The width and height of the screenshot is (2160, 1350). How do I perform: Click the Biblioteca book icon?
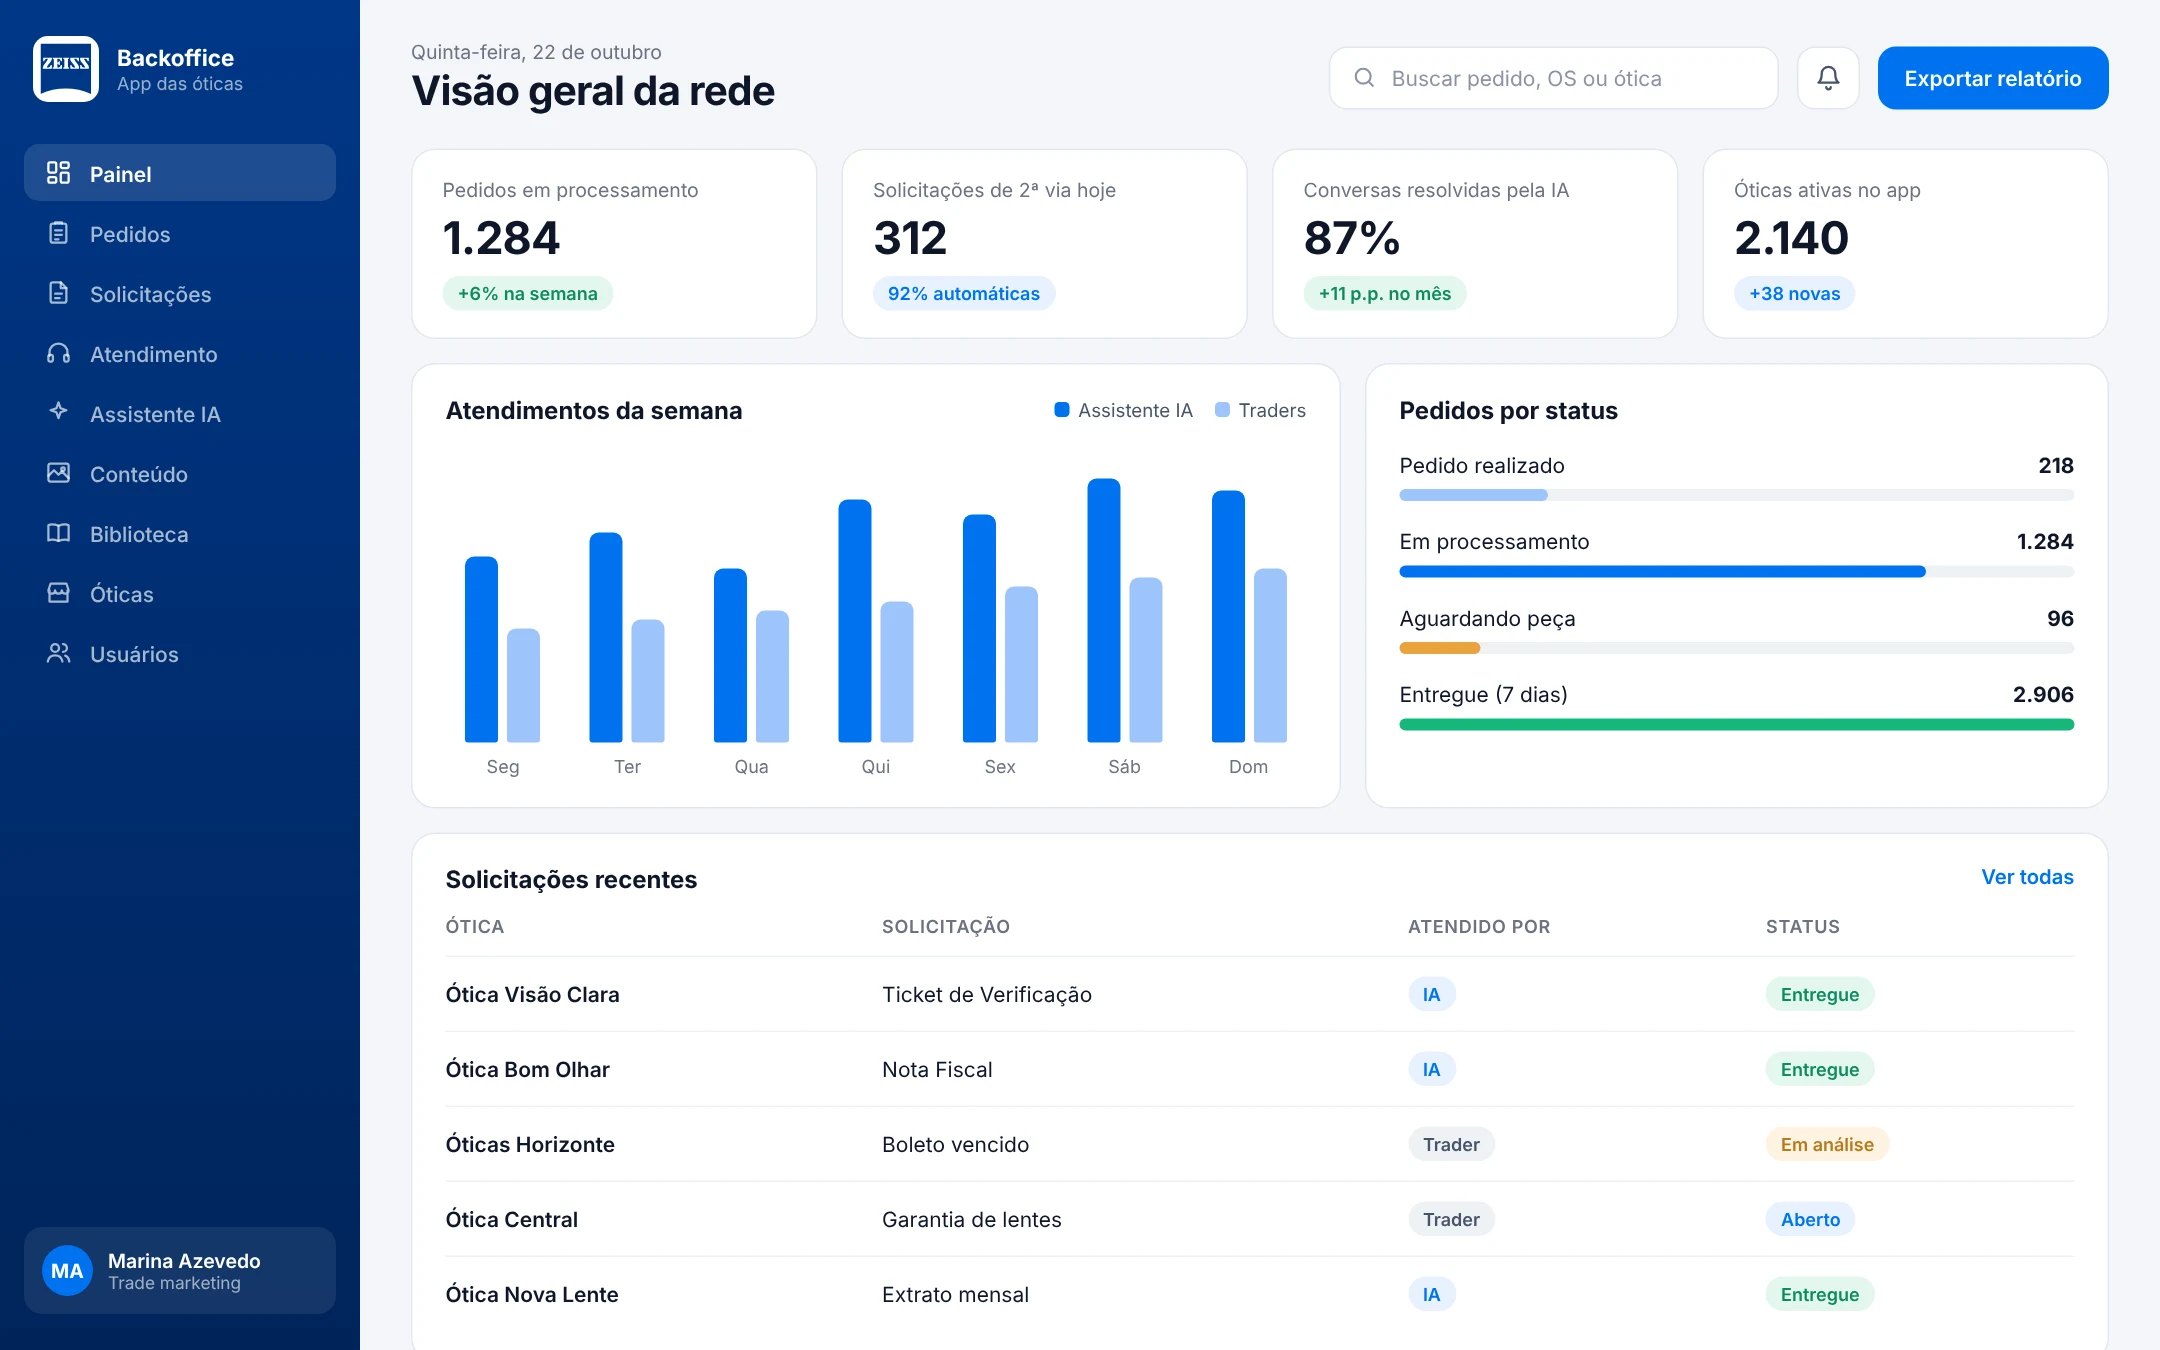tap(59, 533)
